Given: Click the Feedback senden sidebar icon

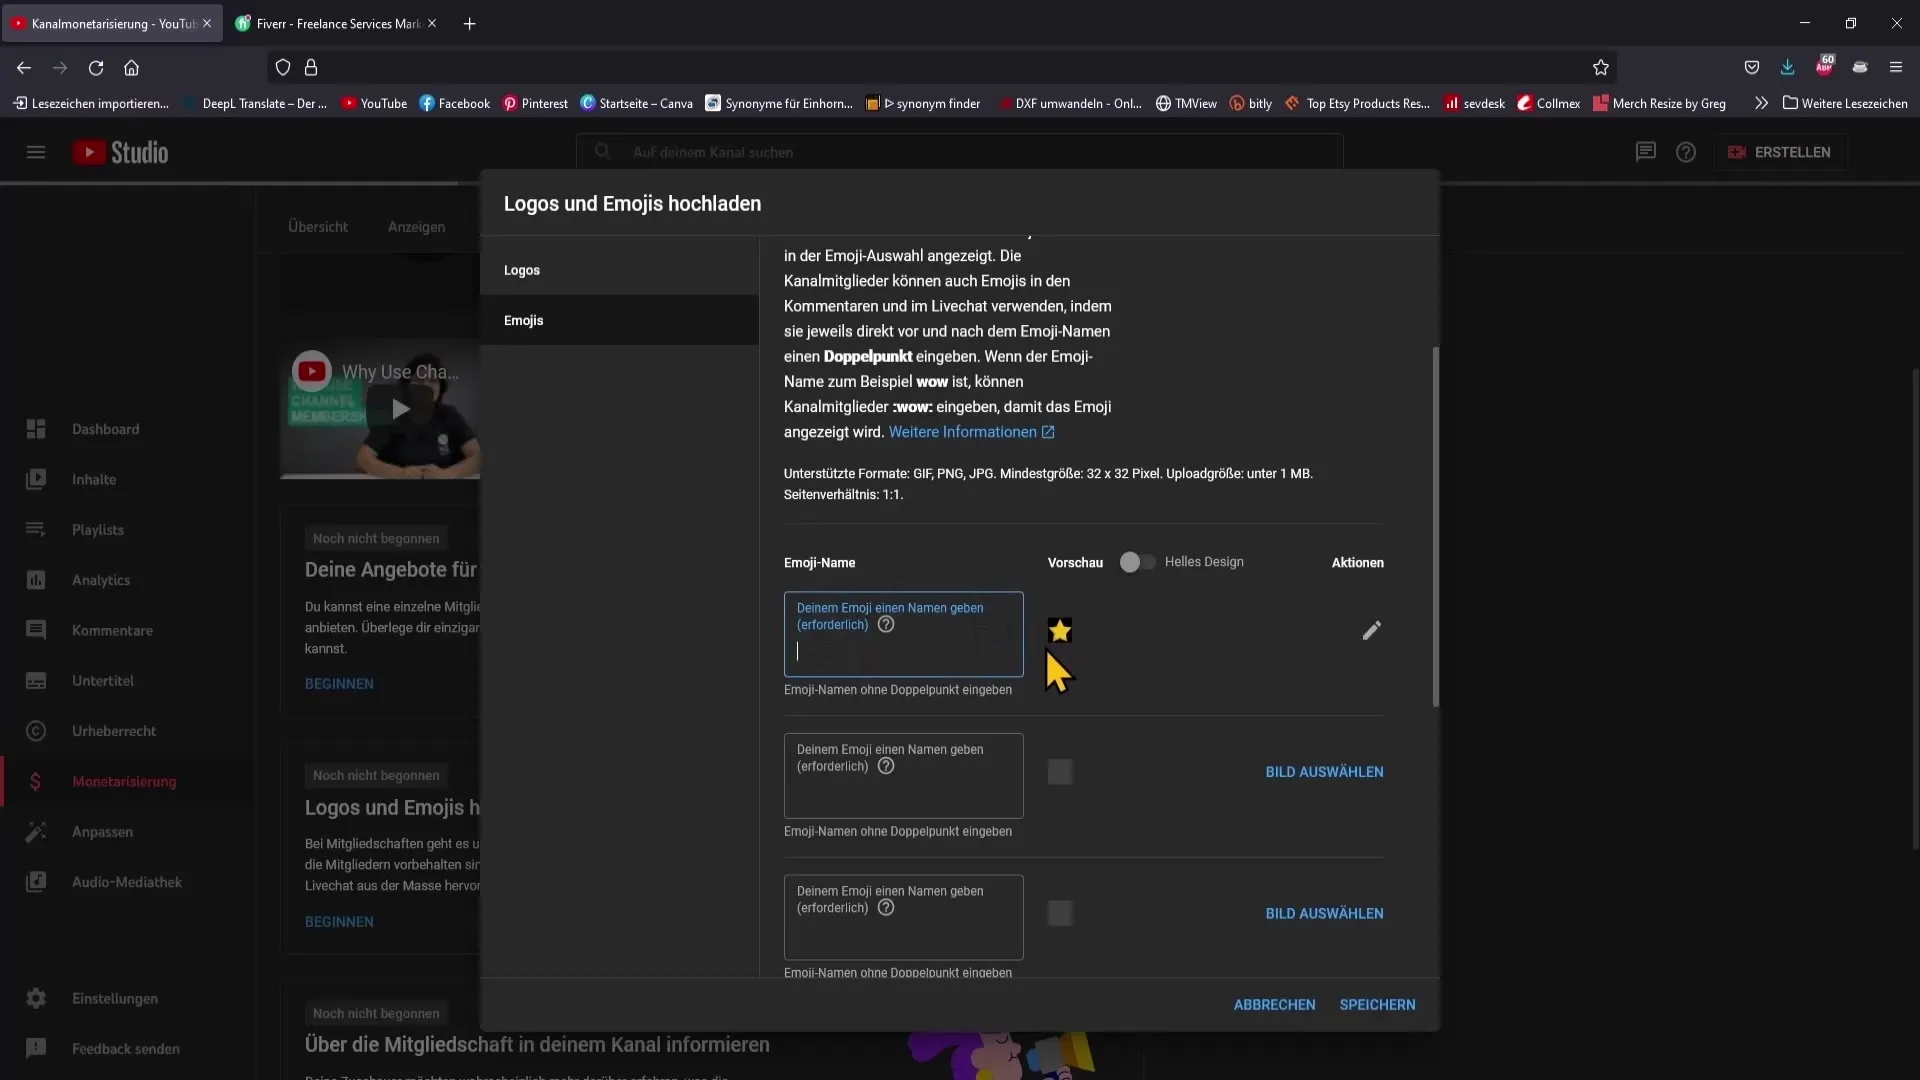Looking at the screenshot, I should [36, 1048].
